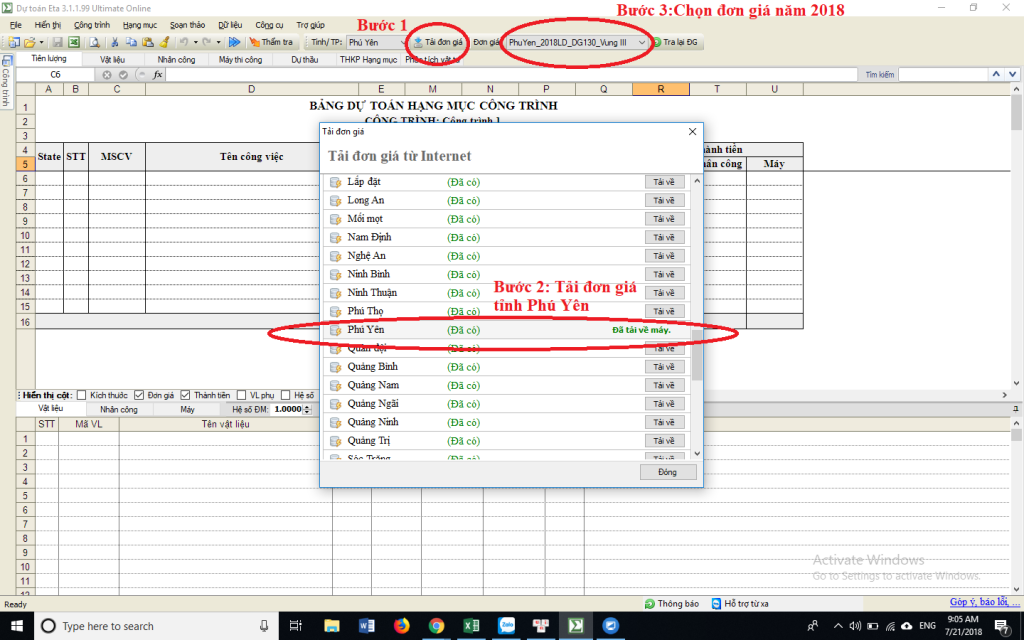1024x640 pixels.
Task: Click Tải về for Quảng Ngãi
Action: tap(664, 404)
